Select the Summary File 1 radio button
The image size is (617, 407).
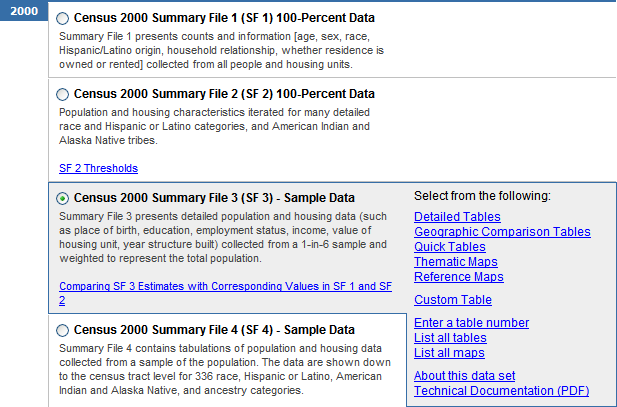[64, 19]
